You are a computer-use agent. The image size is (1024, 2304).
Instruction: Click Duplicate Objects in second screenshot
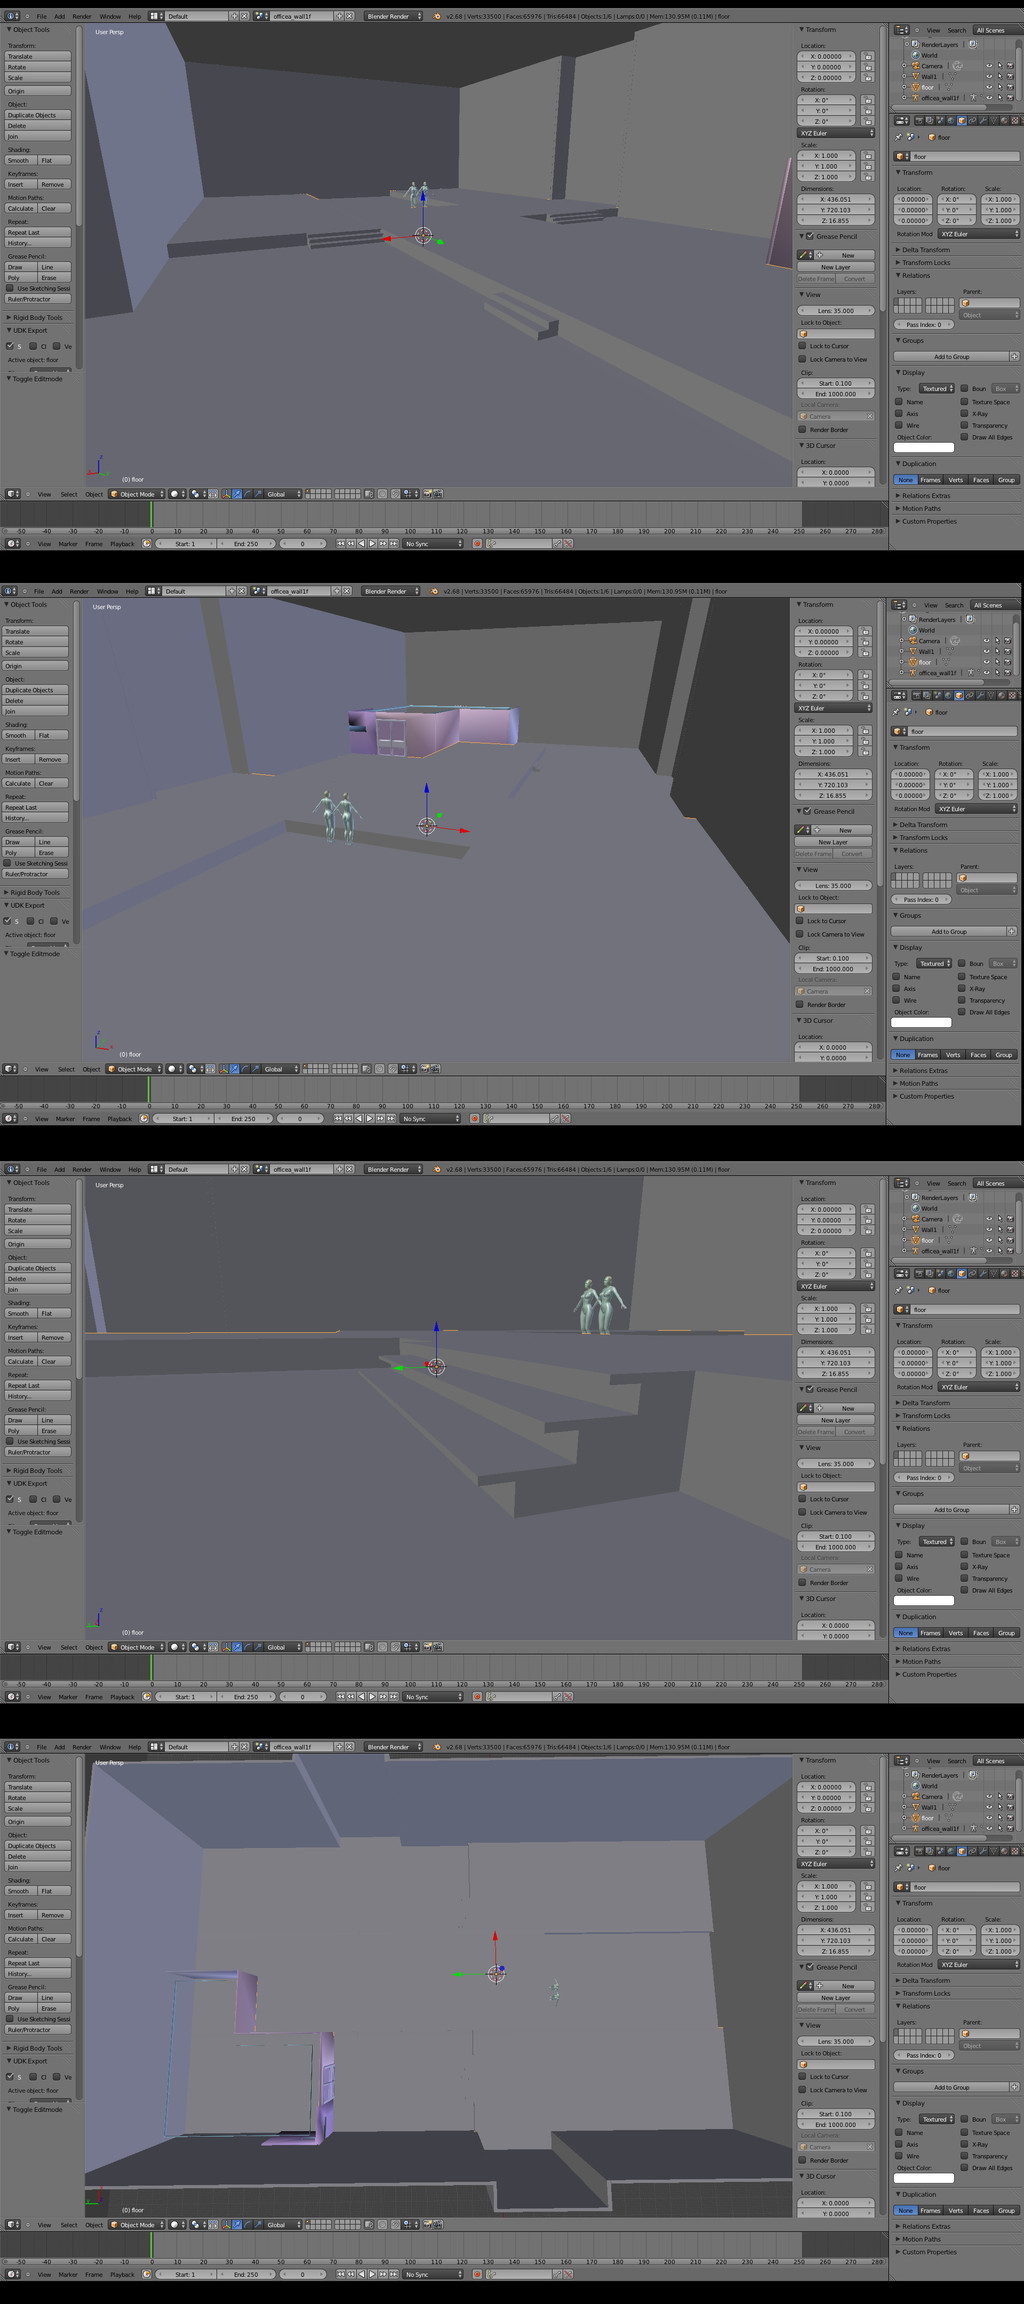(36, 690)
